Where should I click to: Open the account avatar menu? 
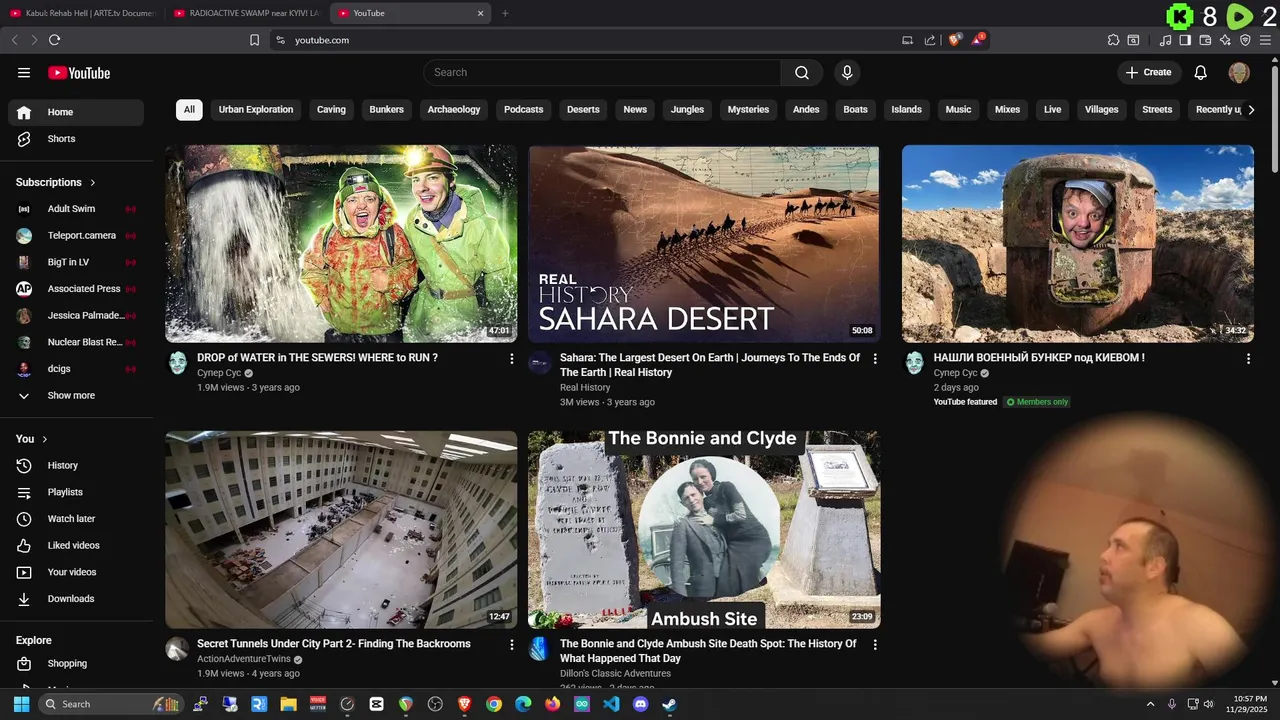point(1239,72)
